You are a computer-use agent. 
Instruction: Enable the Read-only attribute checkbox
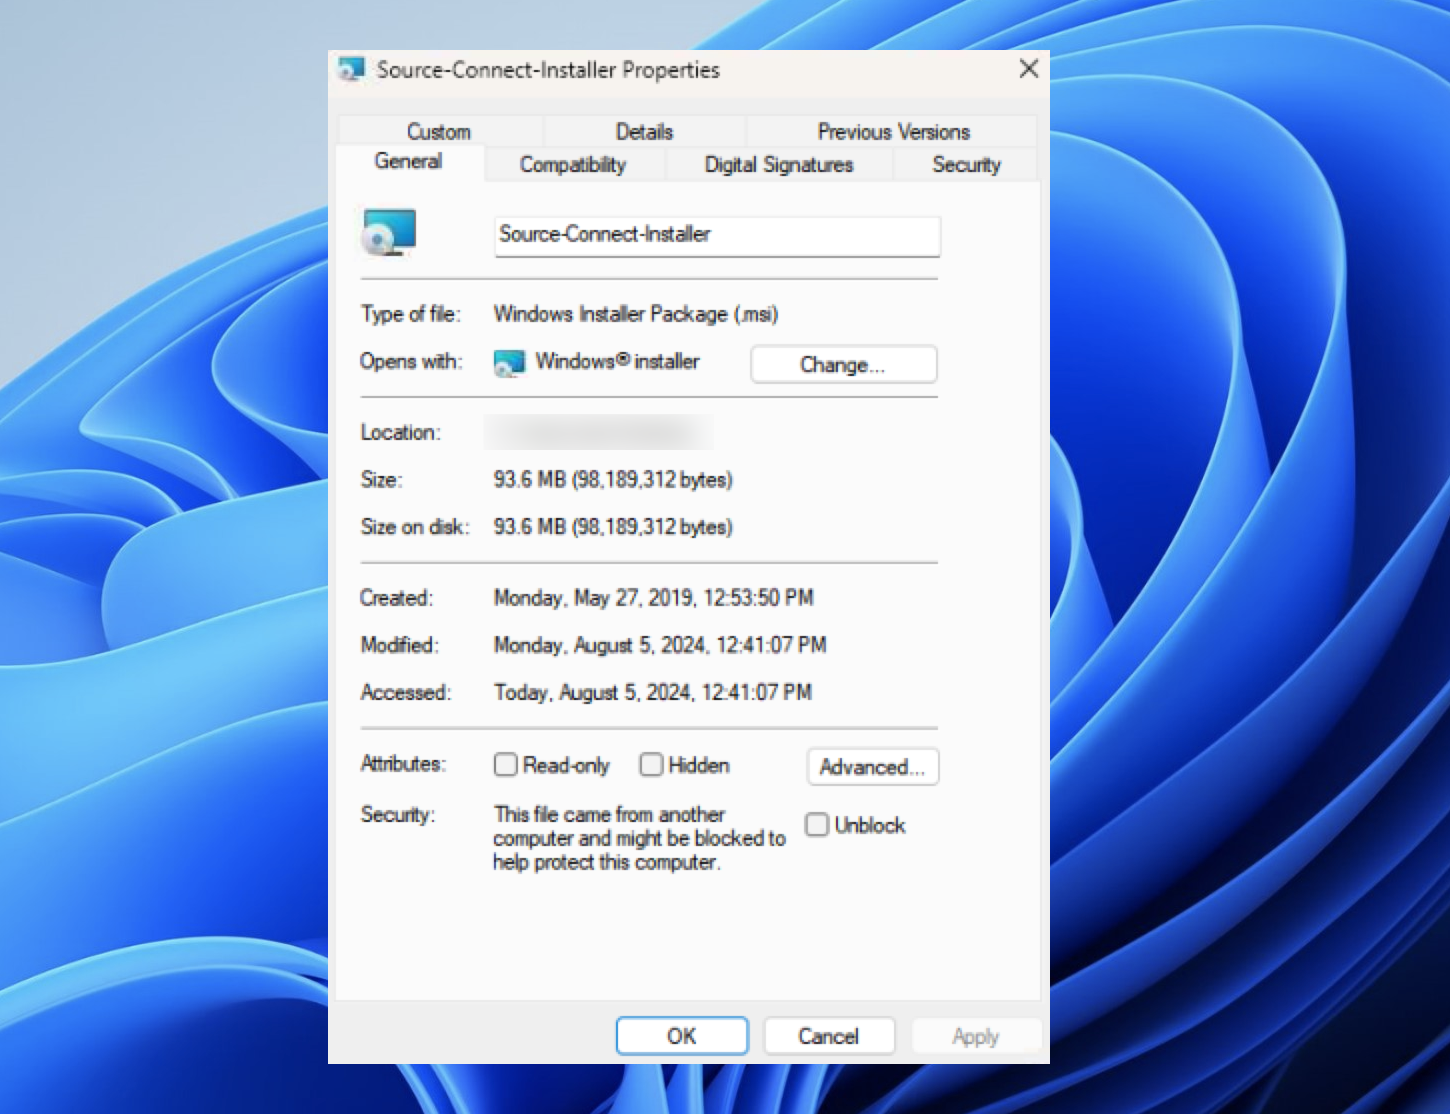[506, 765]
